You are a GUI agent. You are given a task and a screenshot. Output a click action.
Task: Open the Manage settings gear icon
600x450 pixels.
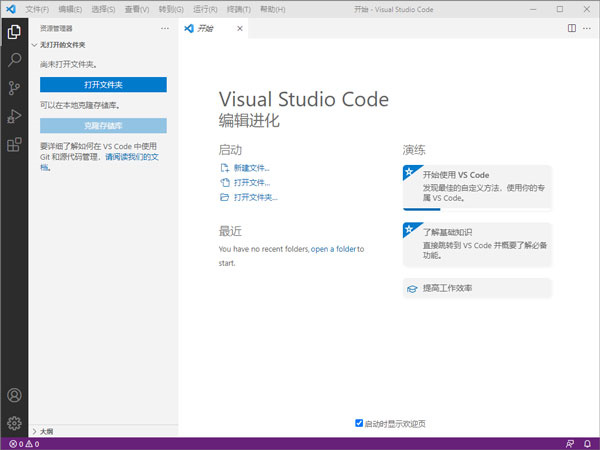14,423
